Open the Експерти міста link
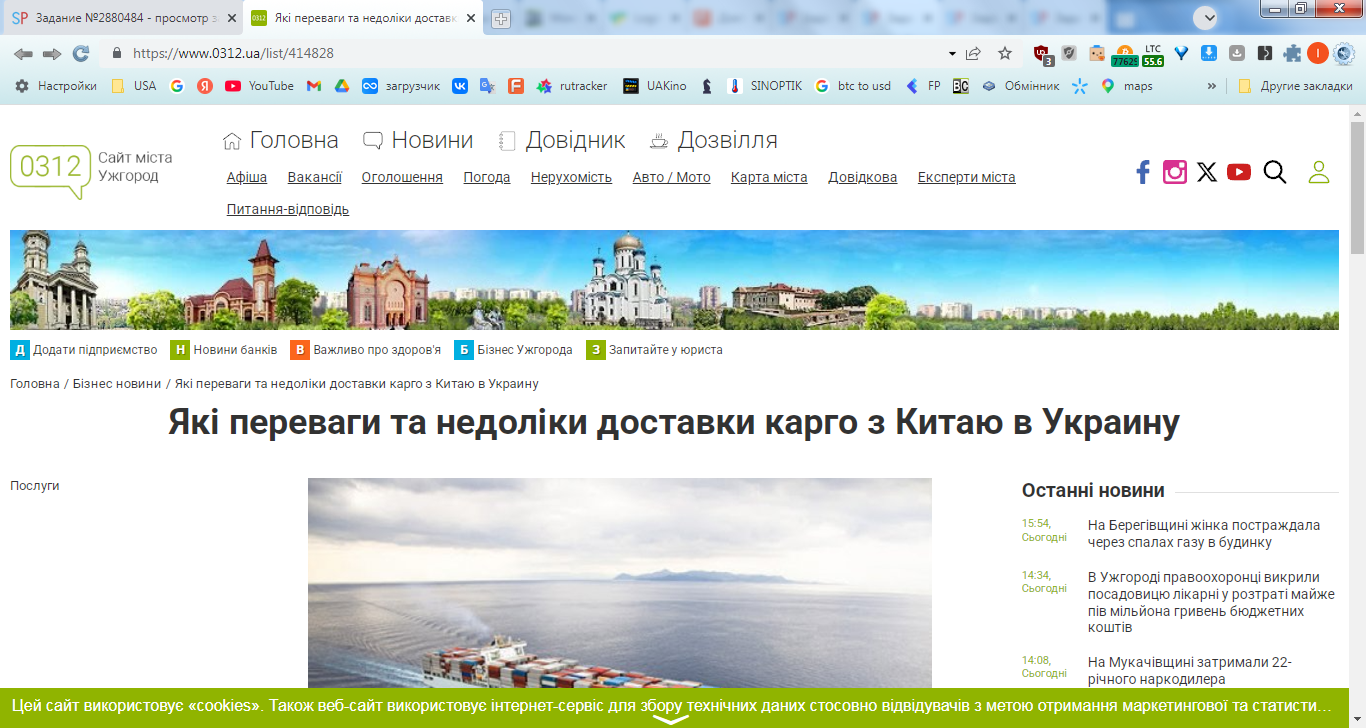 (967, 177)
